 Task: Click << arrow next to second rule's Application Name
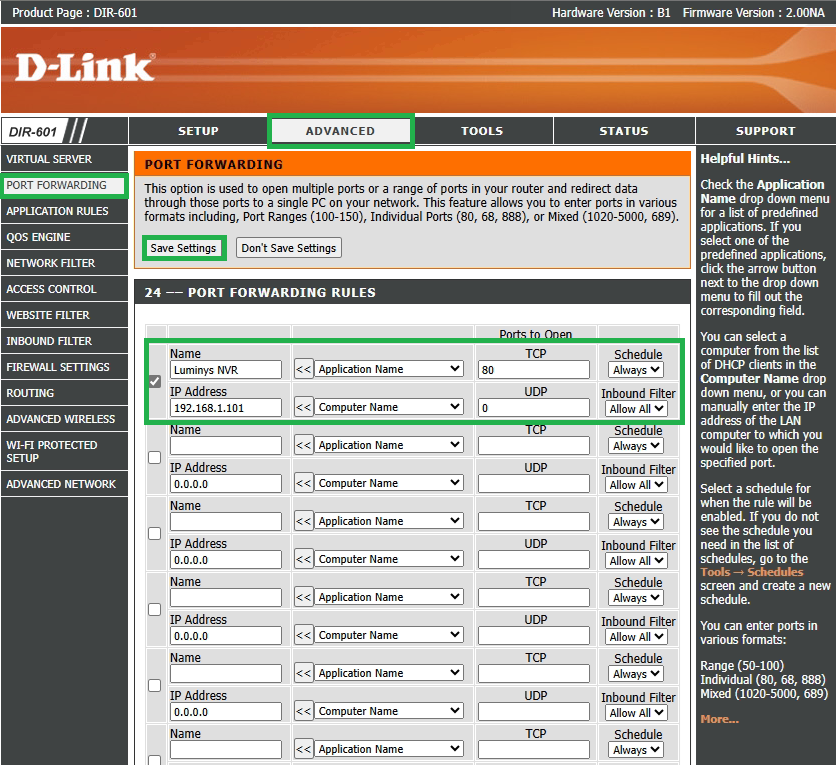[x=303, y=446]
